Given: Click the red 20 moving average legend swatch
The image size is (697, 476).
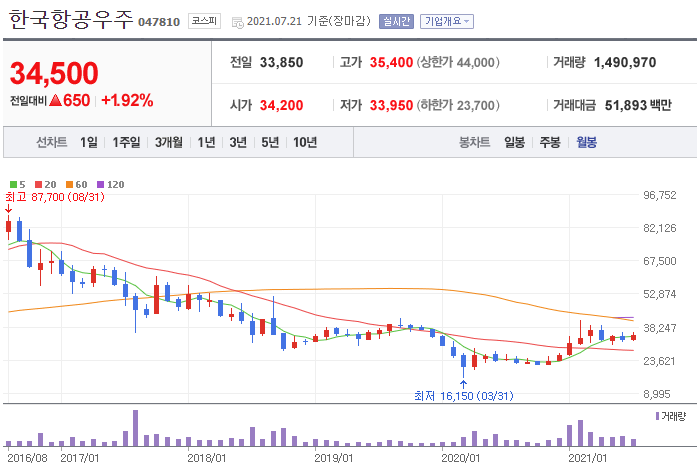Looking at the screenshot, I should 39,184.
